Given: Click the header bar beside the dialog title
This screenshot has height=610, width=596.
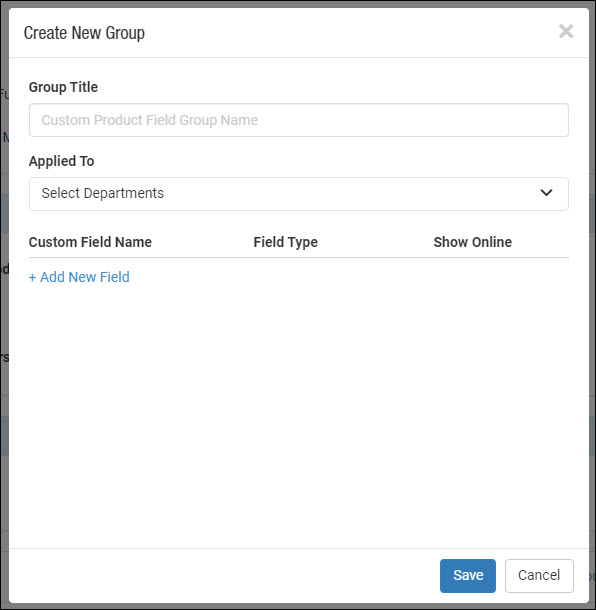Looking at the screenshot, I should click(x=350, y=33).
